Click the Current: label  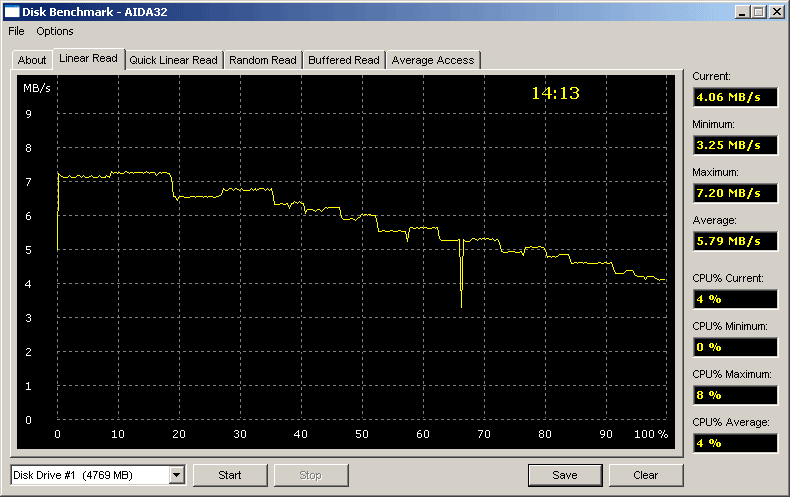711,76
